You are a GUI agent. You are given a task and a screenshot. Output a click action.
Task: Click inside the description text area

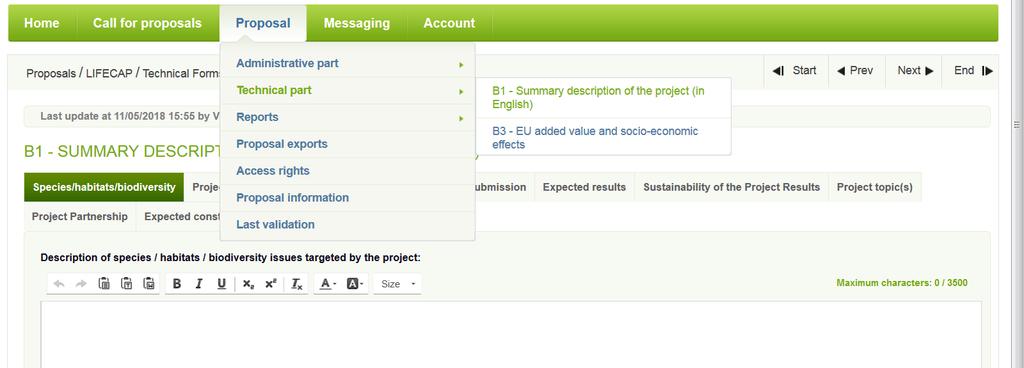[511, 334]
